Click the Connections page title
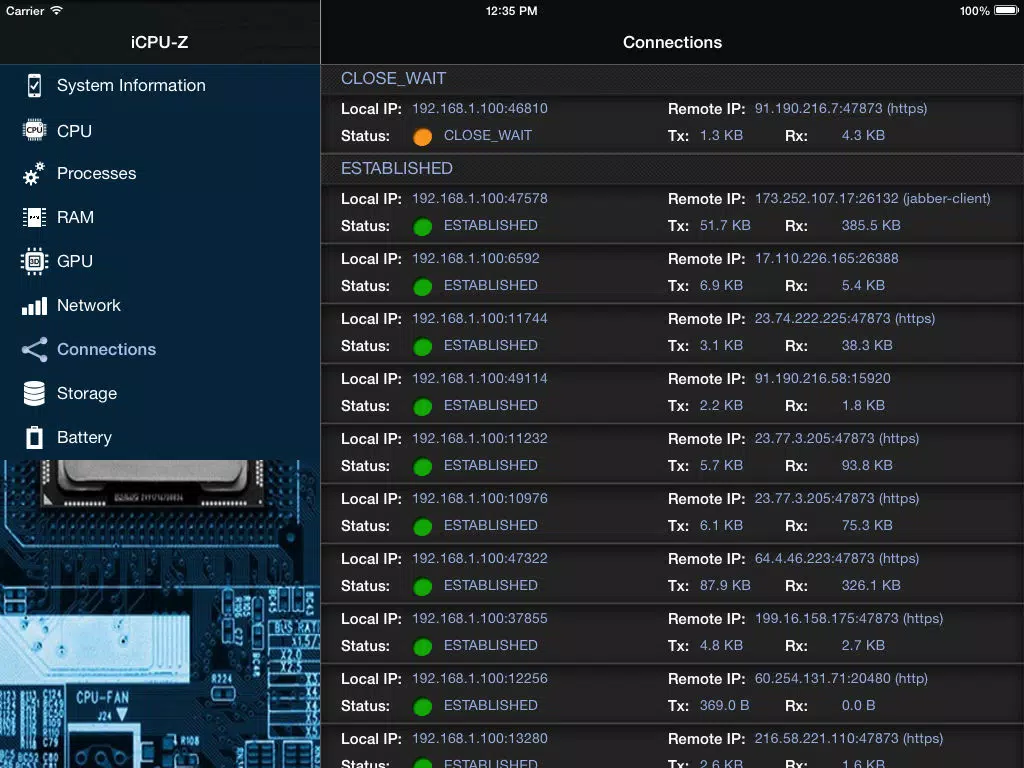This screenshot has width=1024, height=768. [672, 42]
